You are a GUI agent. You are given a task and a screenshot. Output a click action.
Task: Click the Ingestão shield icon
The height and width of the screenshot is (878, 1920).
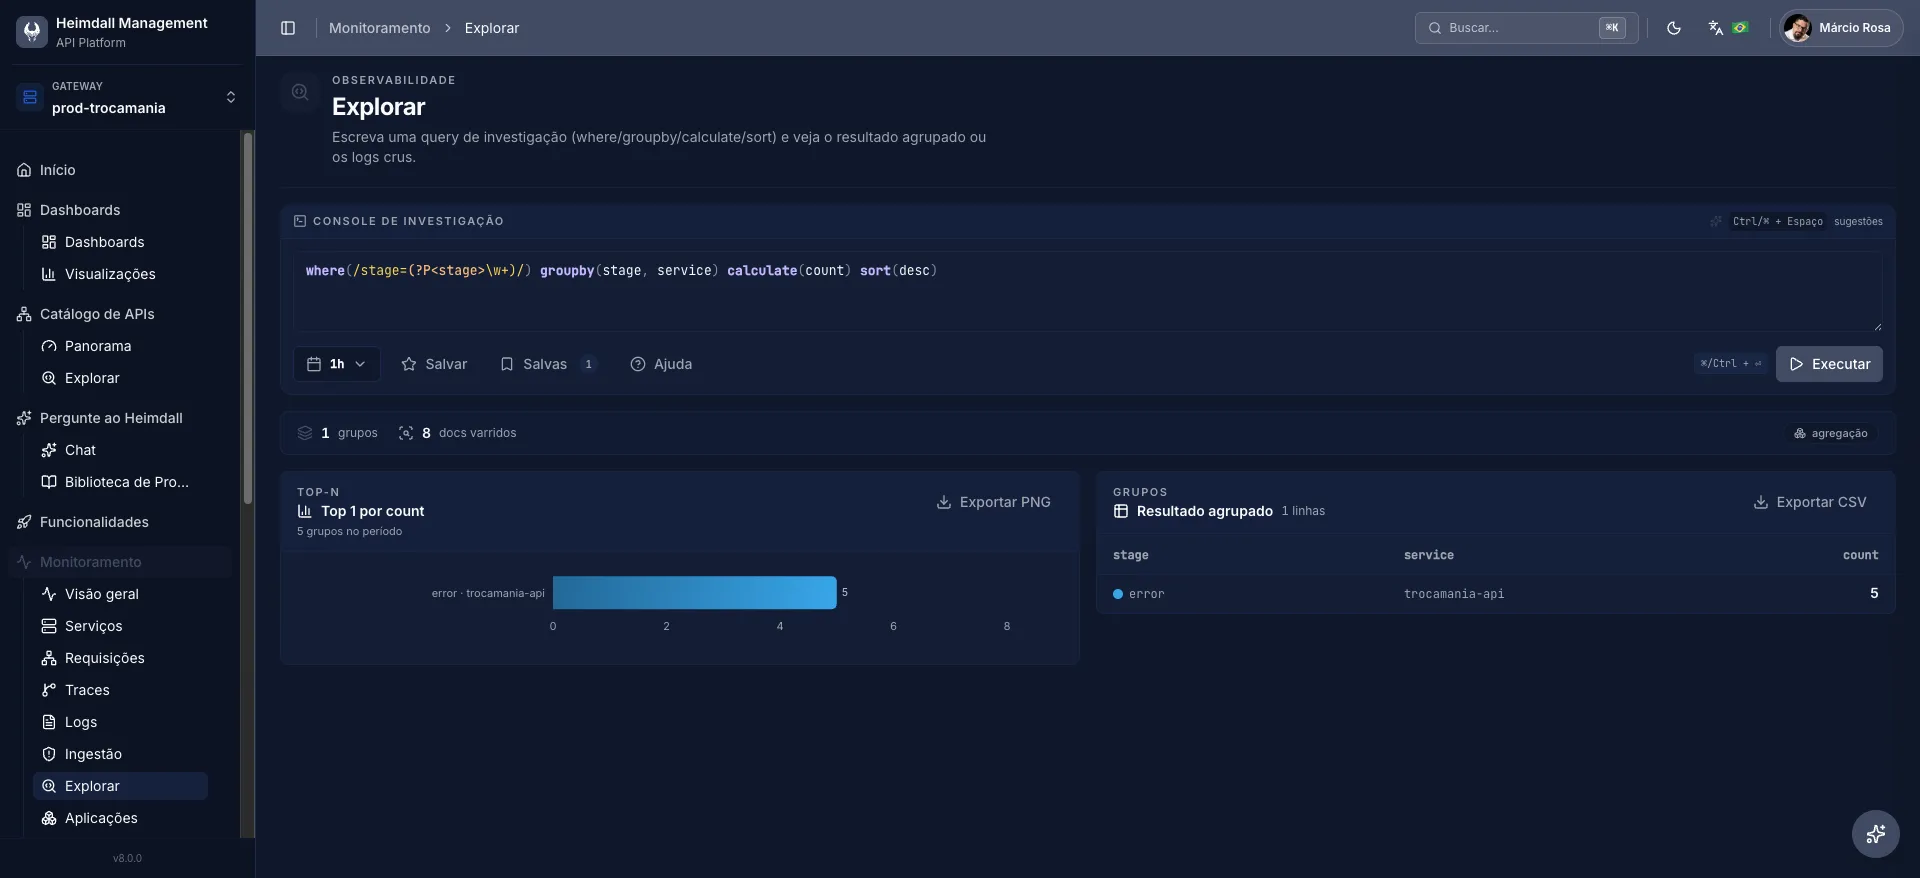[48, 754]
